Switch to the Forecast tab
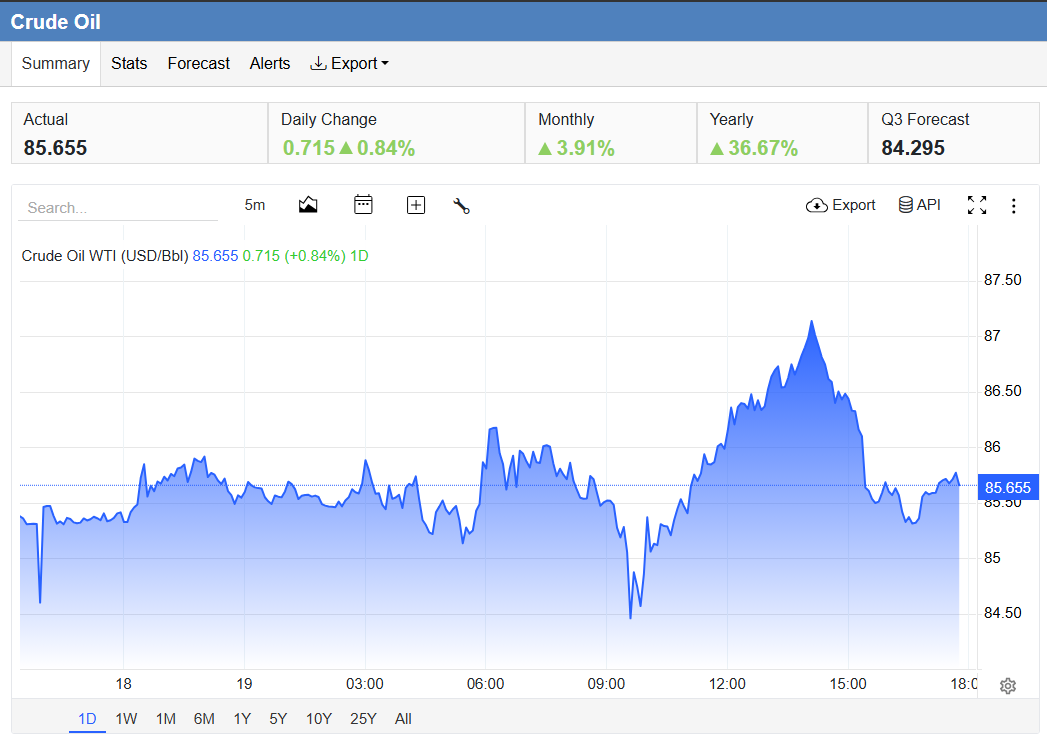Viewport: 1047px width, 746px height. pos(198,63)
